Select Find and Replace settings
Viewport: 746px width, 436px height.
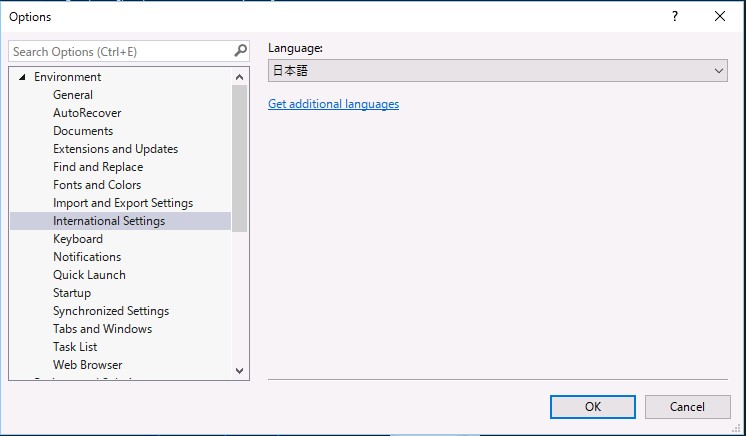[x=98, y=167]
